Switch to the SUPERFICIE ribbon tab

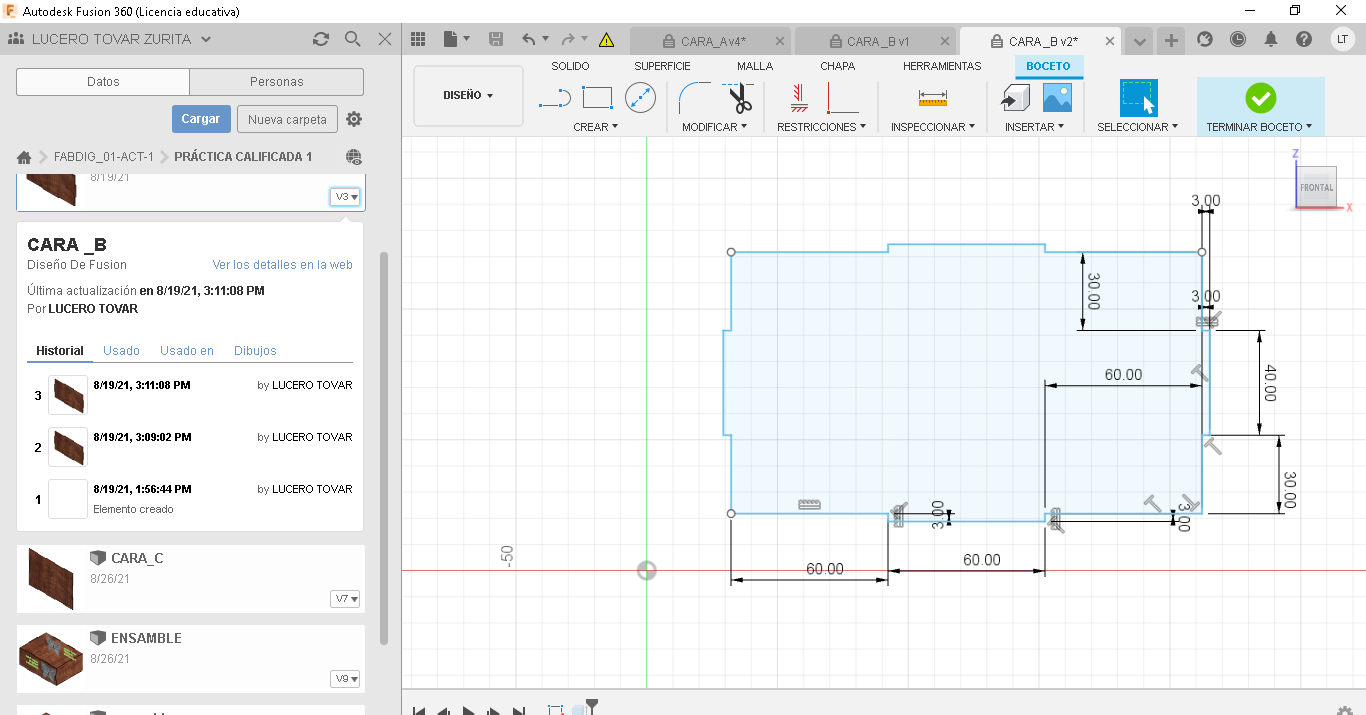click(x=662, y=66)
